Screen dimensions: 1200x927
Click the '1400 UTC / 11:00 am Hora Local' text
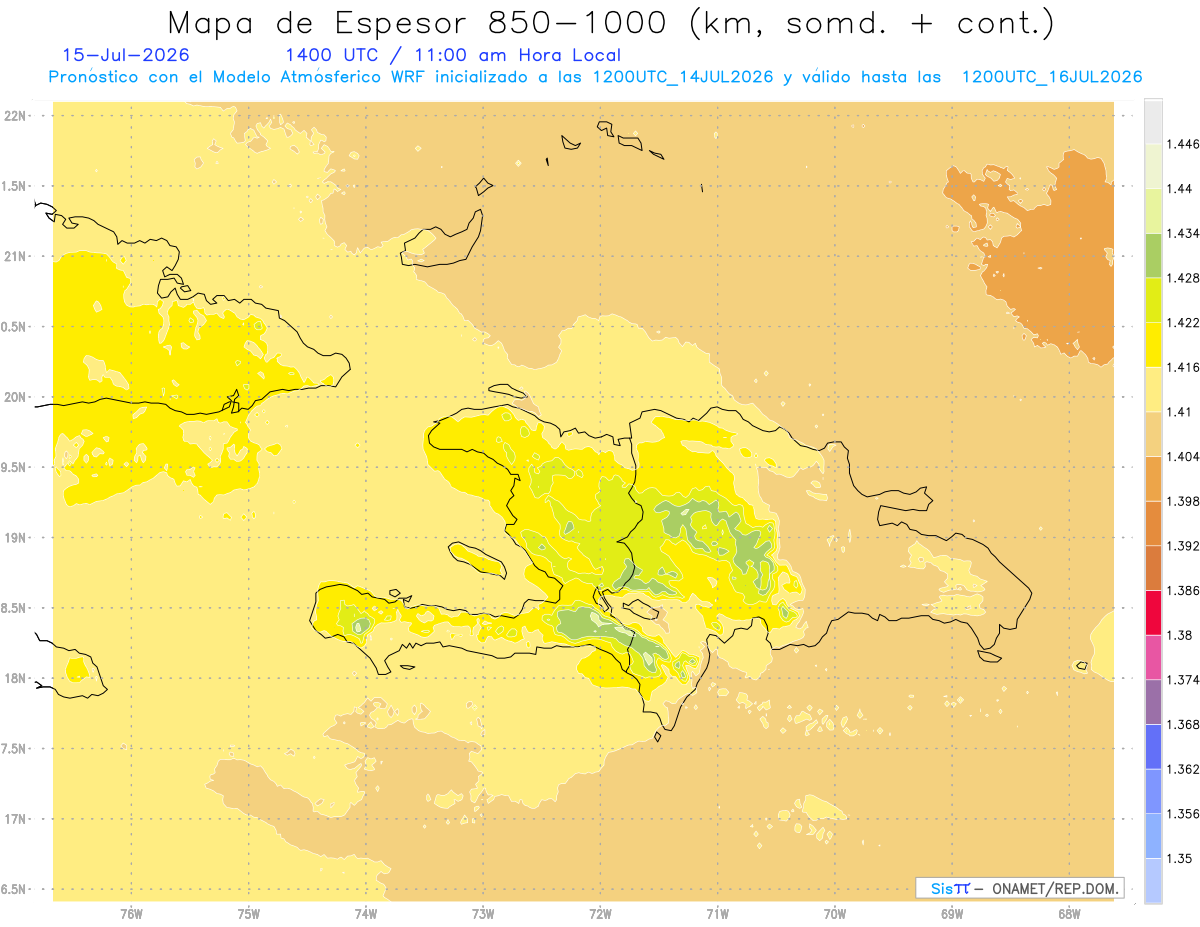(453, 56)
